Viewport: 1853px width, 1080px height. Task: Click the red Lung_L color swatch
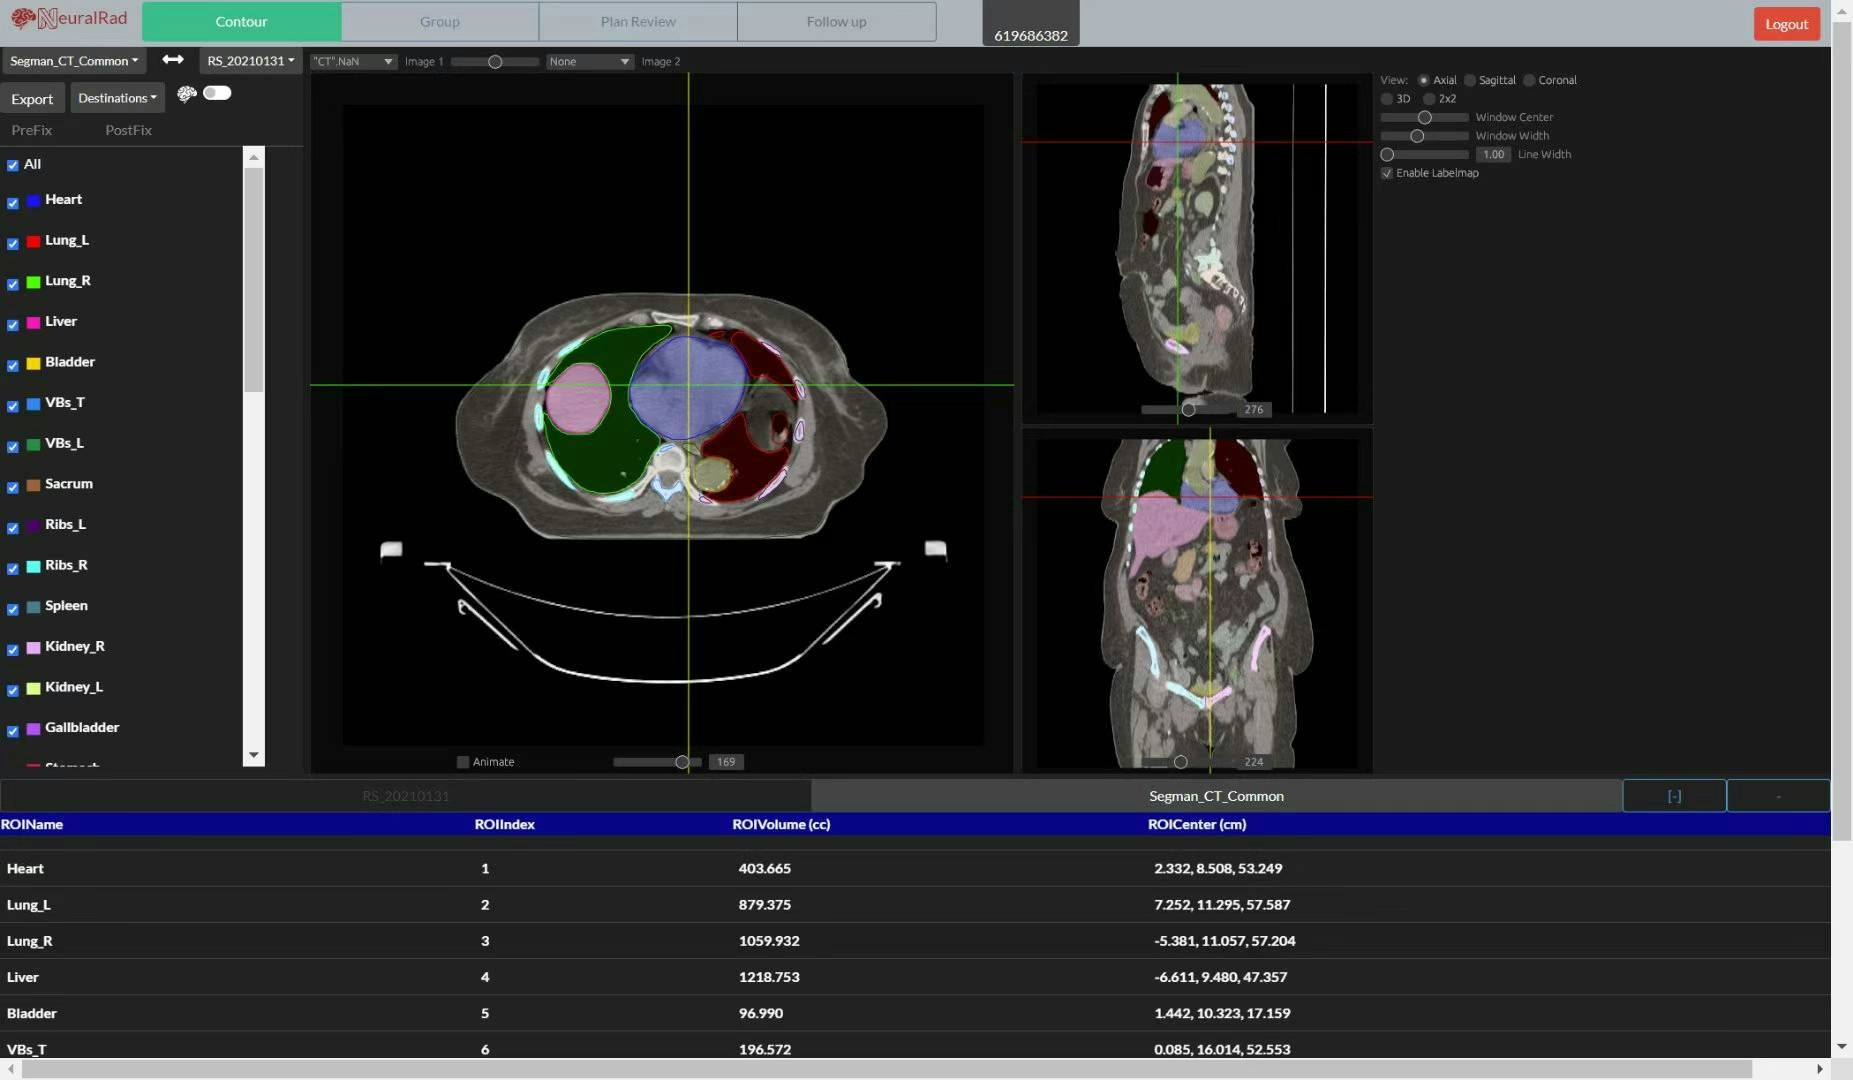coord(33,241)
